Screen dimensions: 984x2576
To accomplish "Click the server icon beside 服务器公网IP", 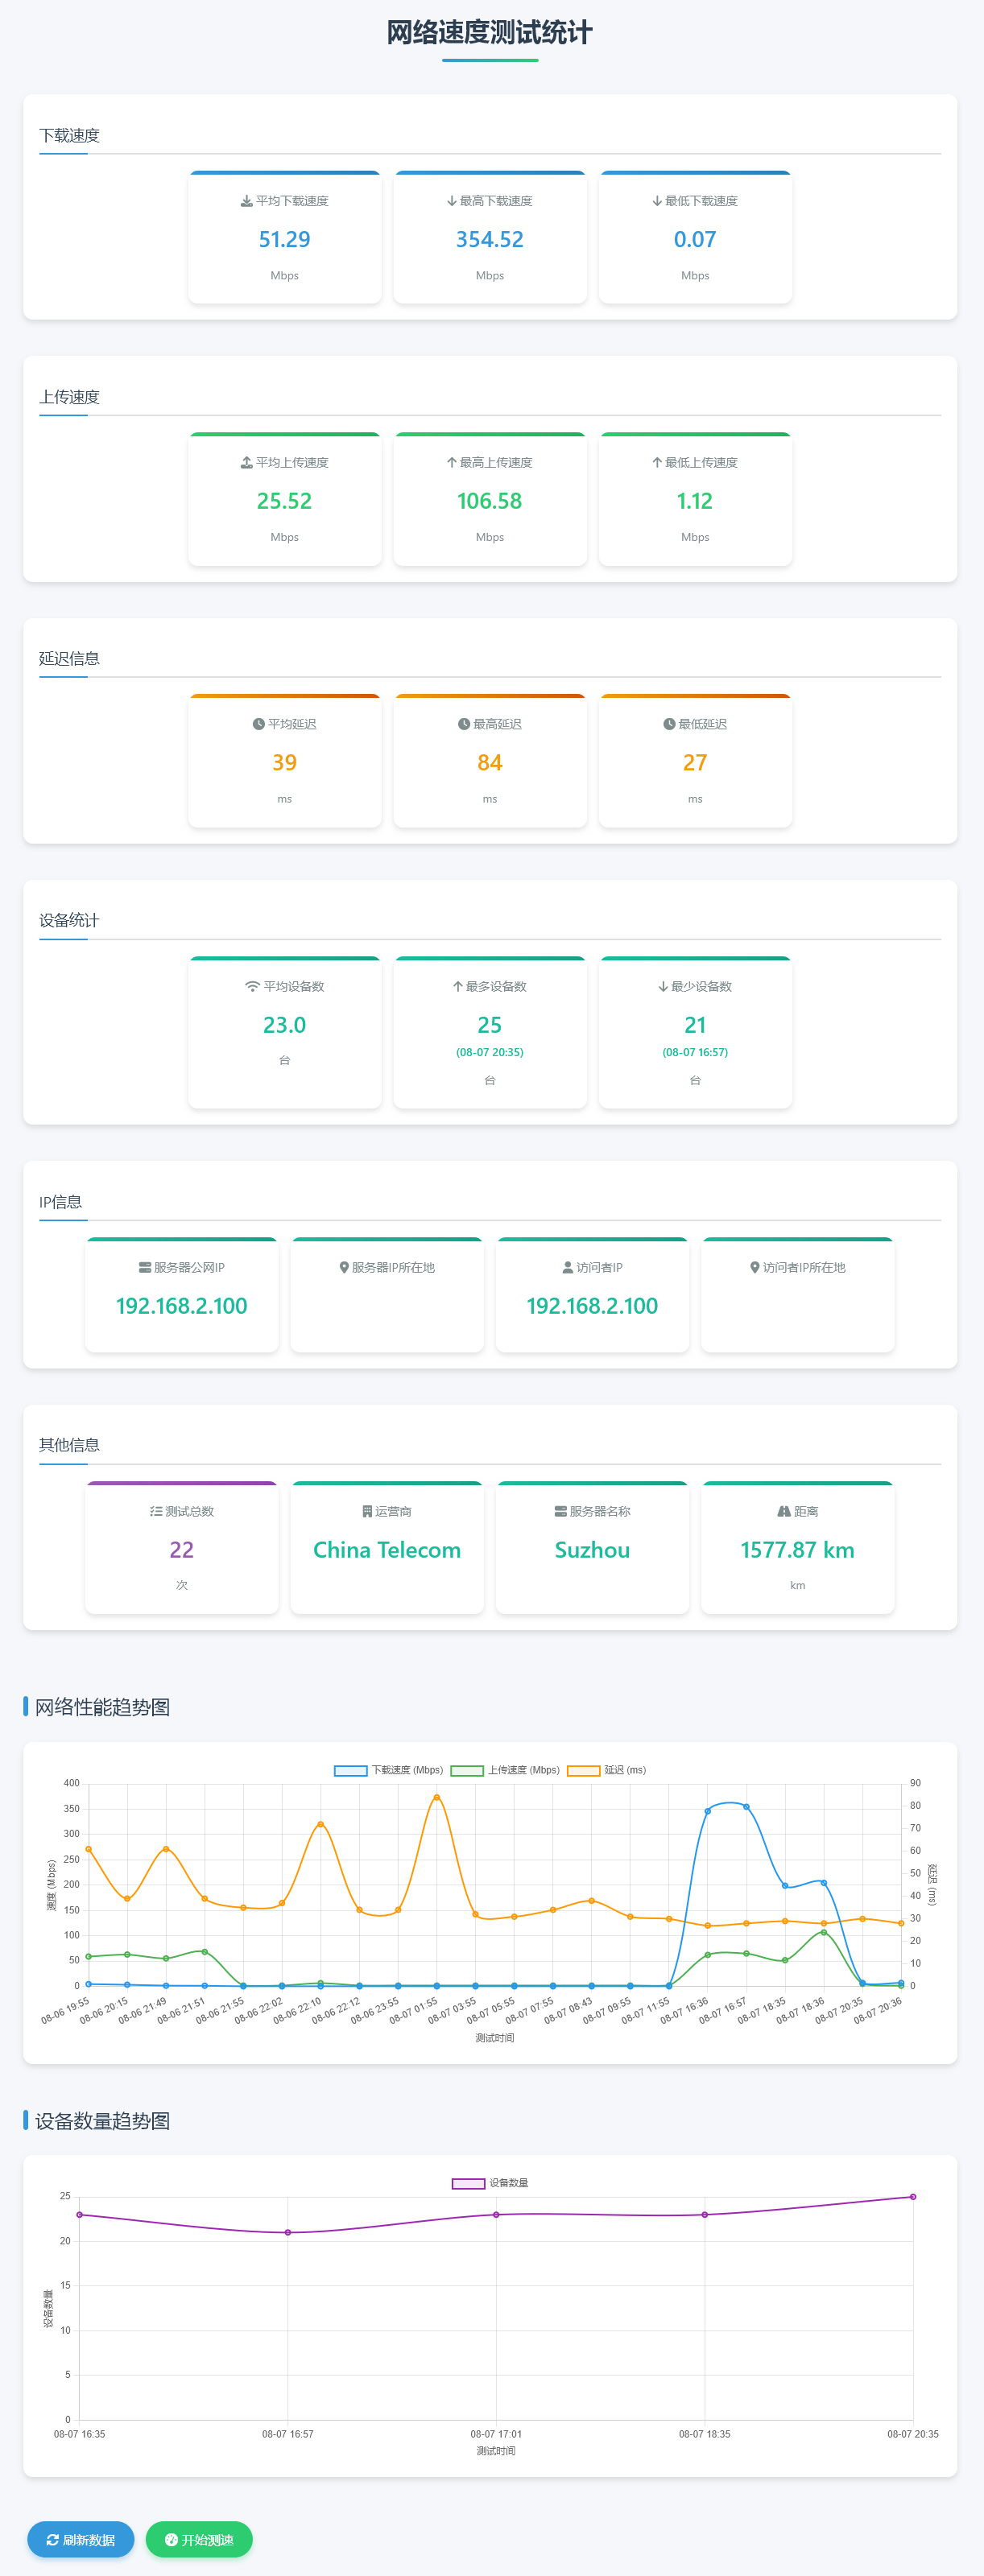I will (x=144, y=1268).
